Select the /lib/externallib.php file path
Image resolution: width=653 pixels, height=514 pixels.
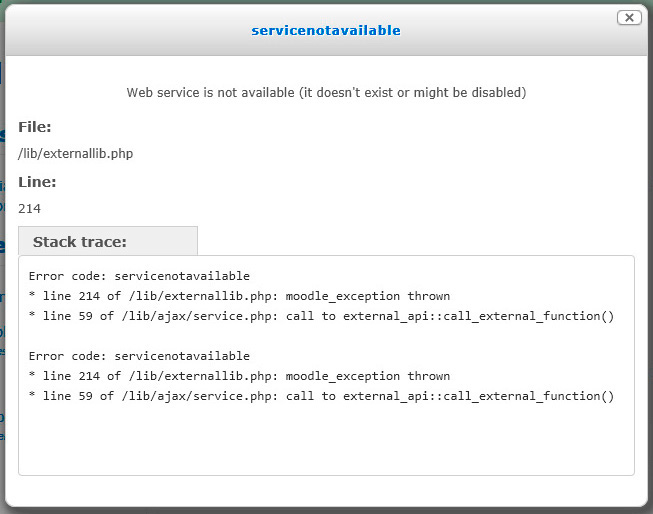coord(75,154)
